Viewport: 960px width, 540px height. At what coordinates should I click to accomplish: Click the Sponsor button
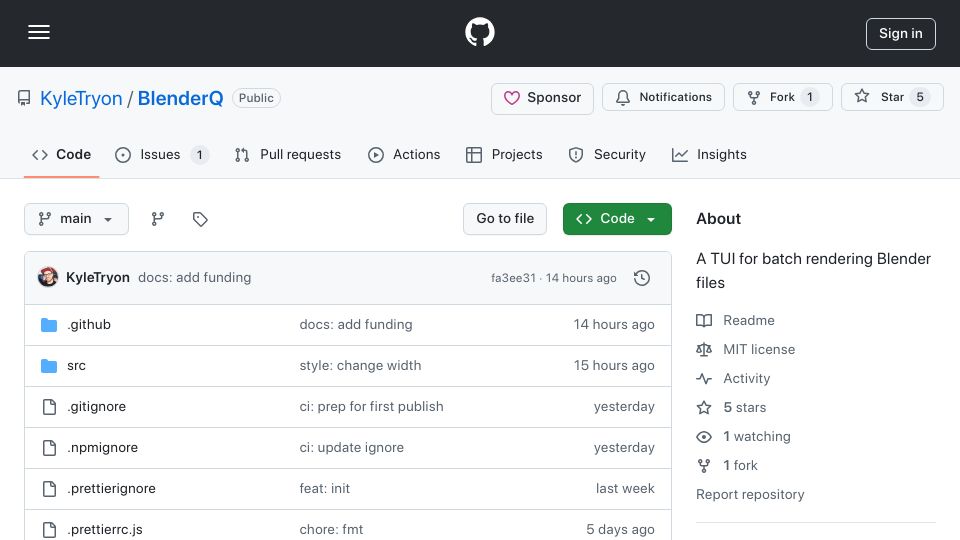pos(542,98)
